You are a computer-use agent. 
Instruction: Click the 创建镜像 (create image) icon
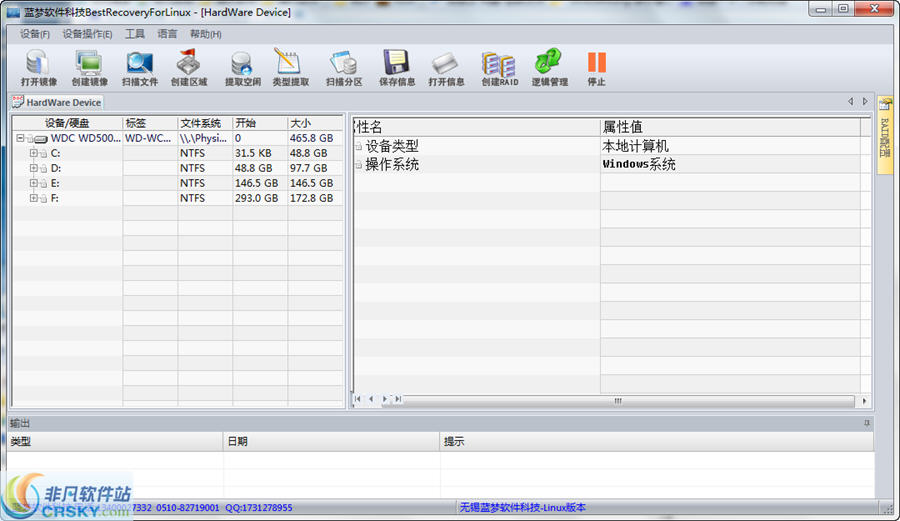click(x=90, y=68)
